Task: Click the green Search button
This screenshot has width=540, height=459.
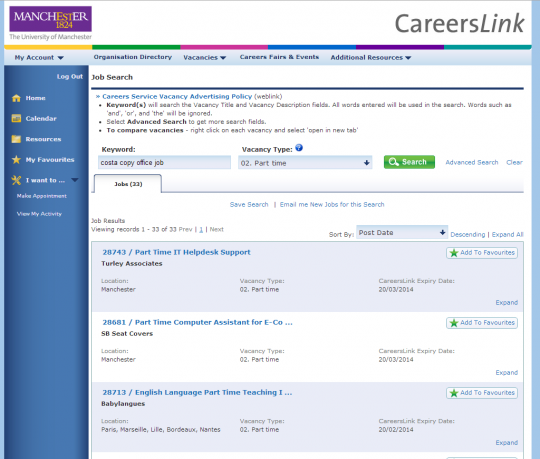Action: pyautogui.click(x=409, y=162)
